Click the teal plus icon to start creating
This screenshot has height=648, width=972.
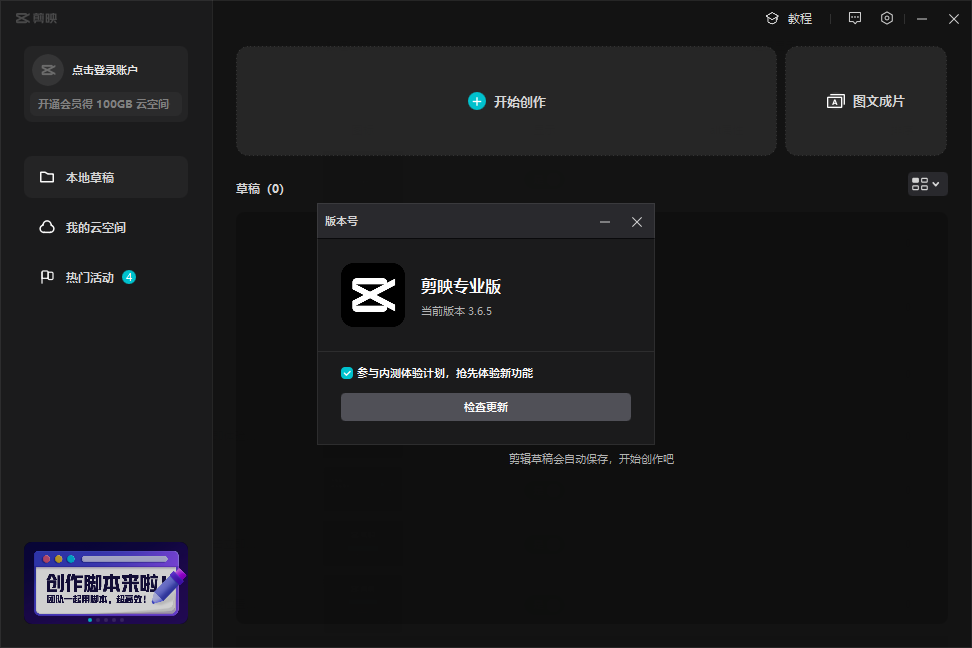point(477,101)
